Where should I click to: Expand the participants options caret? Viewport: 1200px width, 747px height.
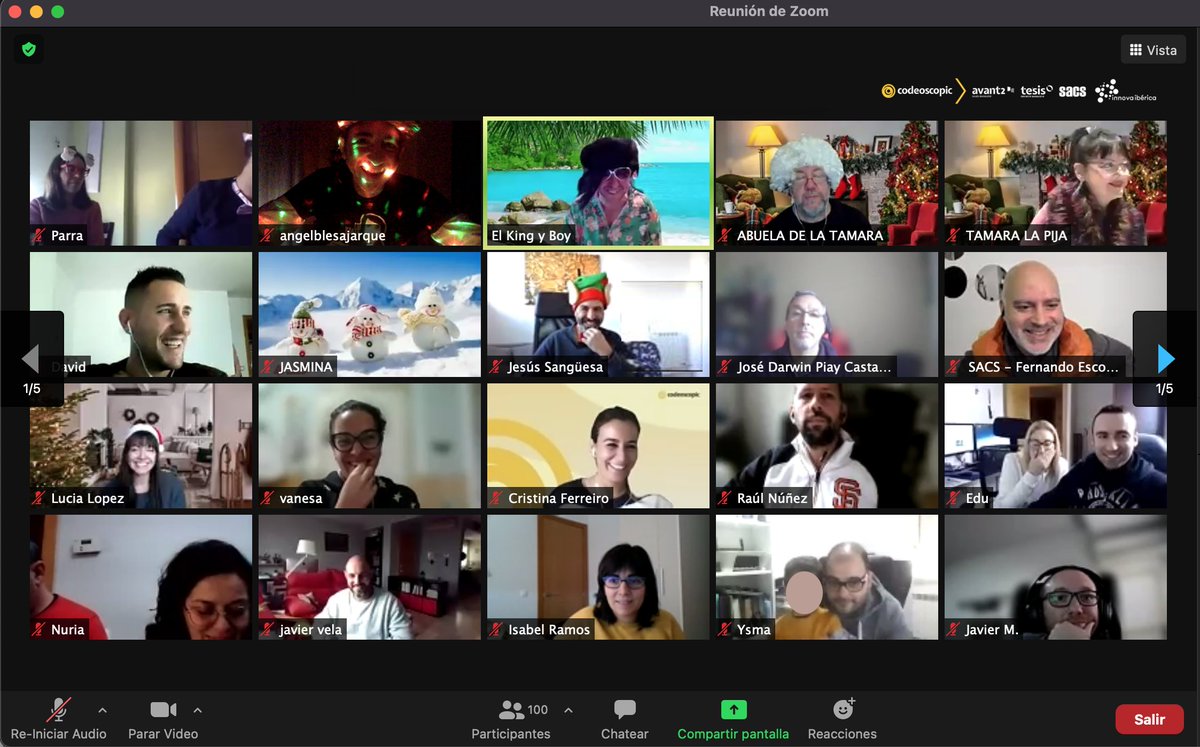pos(568,711)
